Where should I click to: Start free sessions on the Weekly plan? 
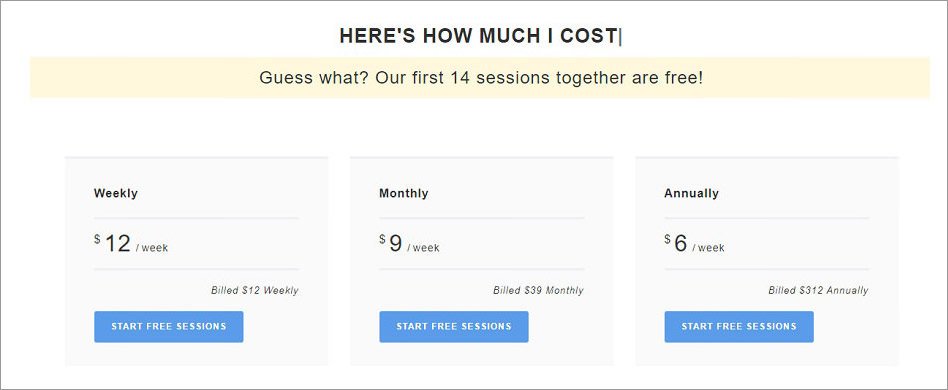click(169, 327)
